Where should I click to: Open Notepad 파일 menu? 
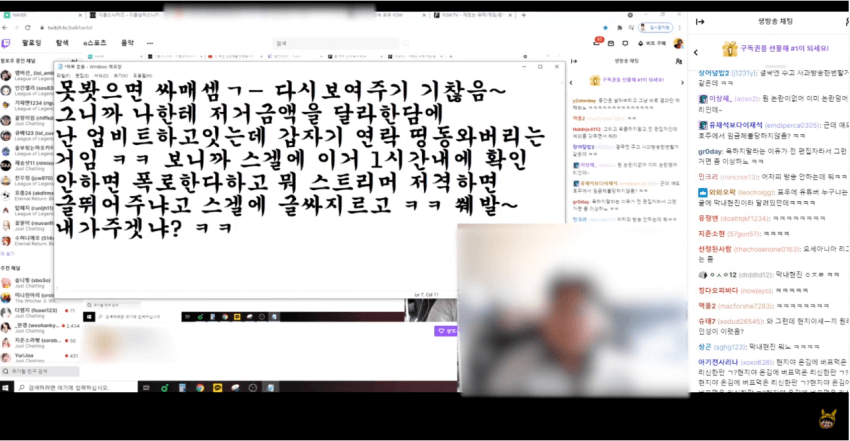63,76
